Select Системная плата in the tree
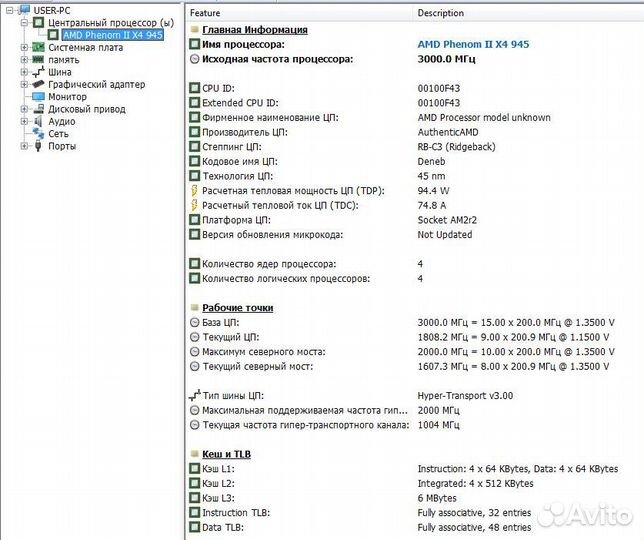644x540 pixels. pyautogui.click(x=85, y=48)
